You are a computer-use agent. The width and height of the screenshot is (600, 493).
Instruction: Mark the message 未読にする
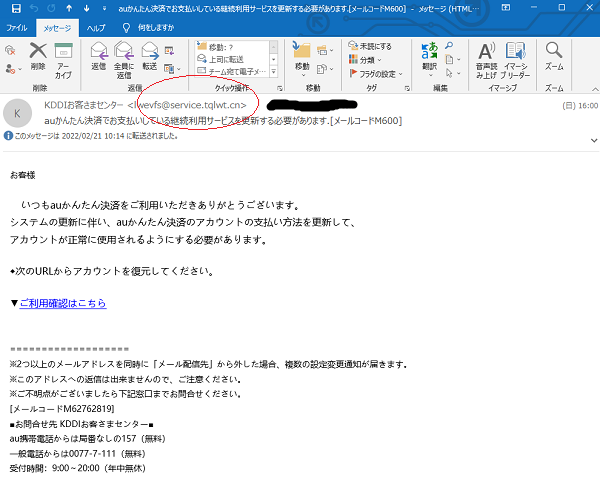click(370, 46)
